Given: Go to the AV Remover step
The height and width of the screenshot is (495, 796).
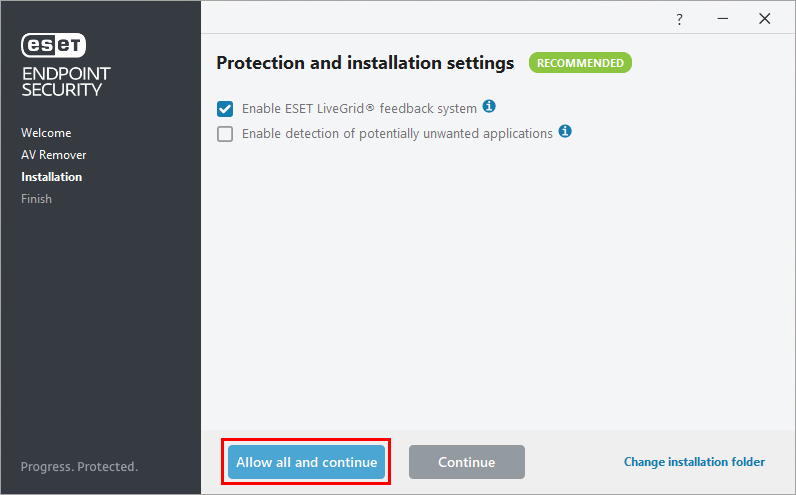Looking at the screenshot, I should (x=54, y=155).
